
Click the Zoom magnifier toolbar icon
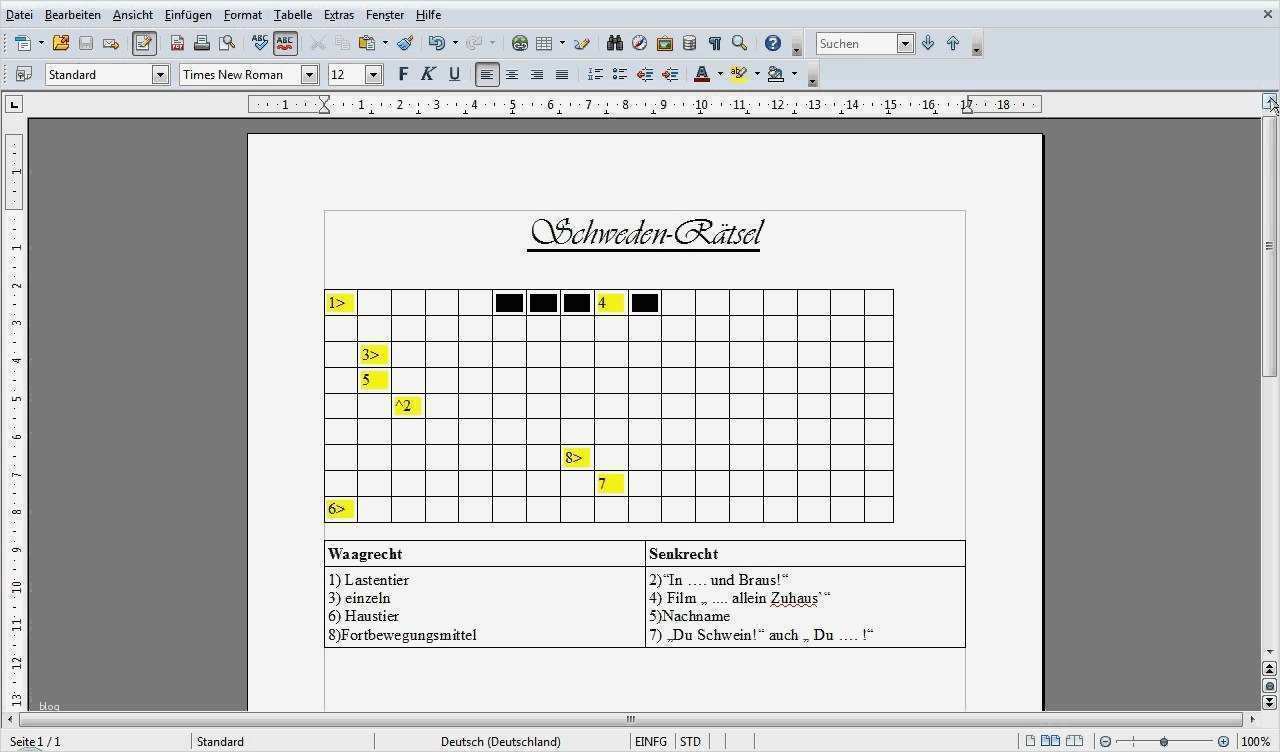coord(739,43)
